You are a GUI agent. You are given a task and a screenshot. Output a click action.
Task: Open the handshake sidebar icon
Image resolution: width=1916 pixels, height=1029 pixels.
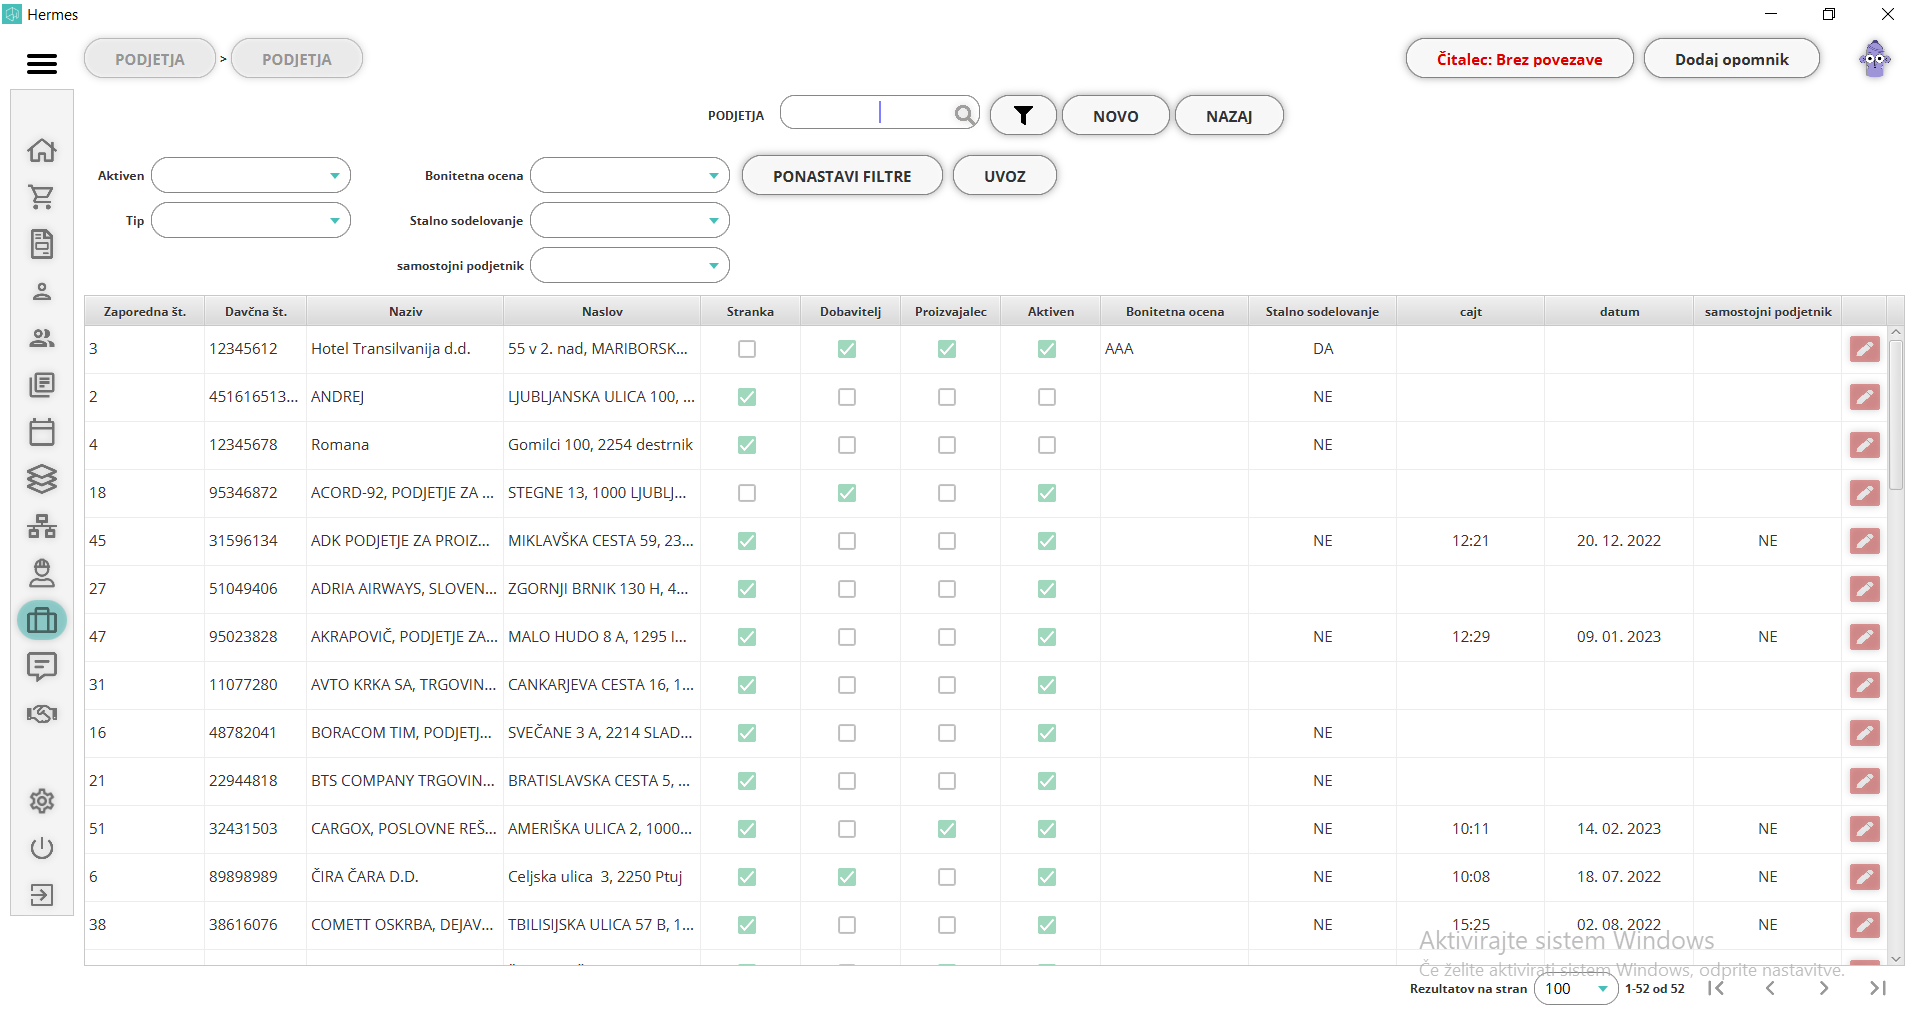point(42,714)
